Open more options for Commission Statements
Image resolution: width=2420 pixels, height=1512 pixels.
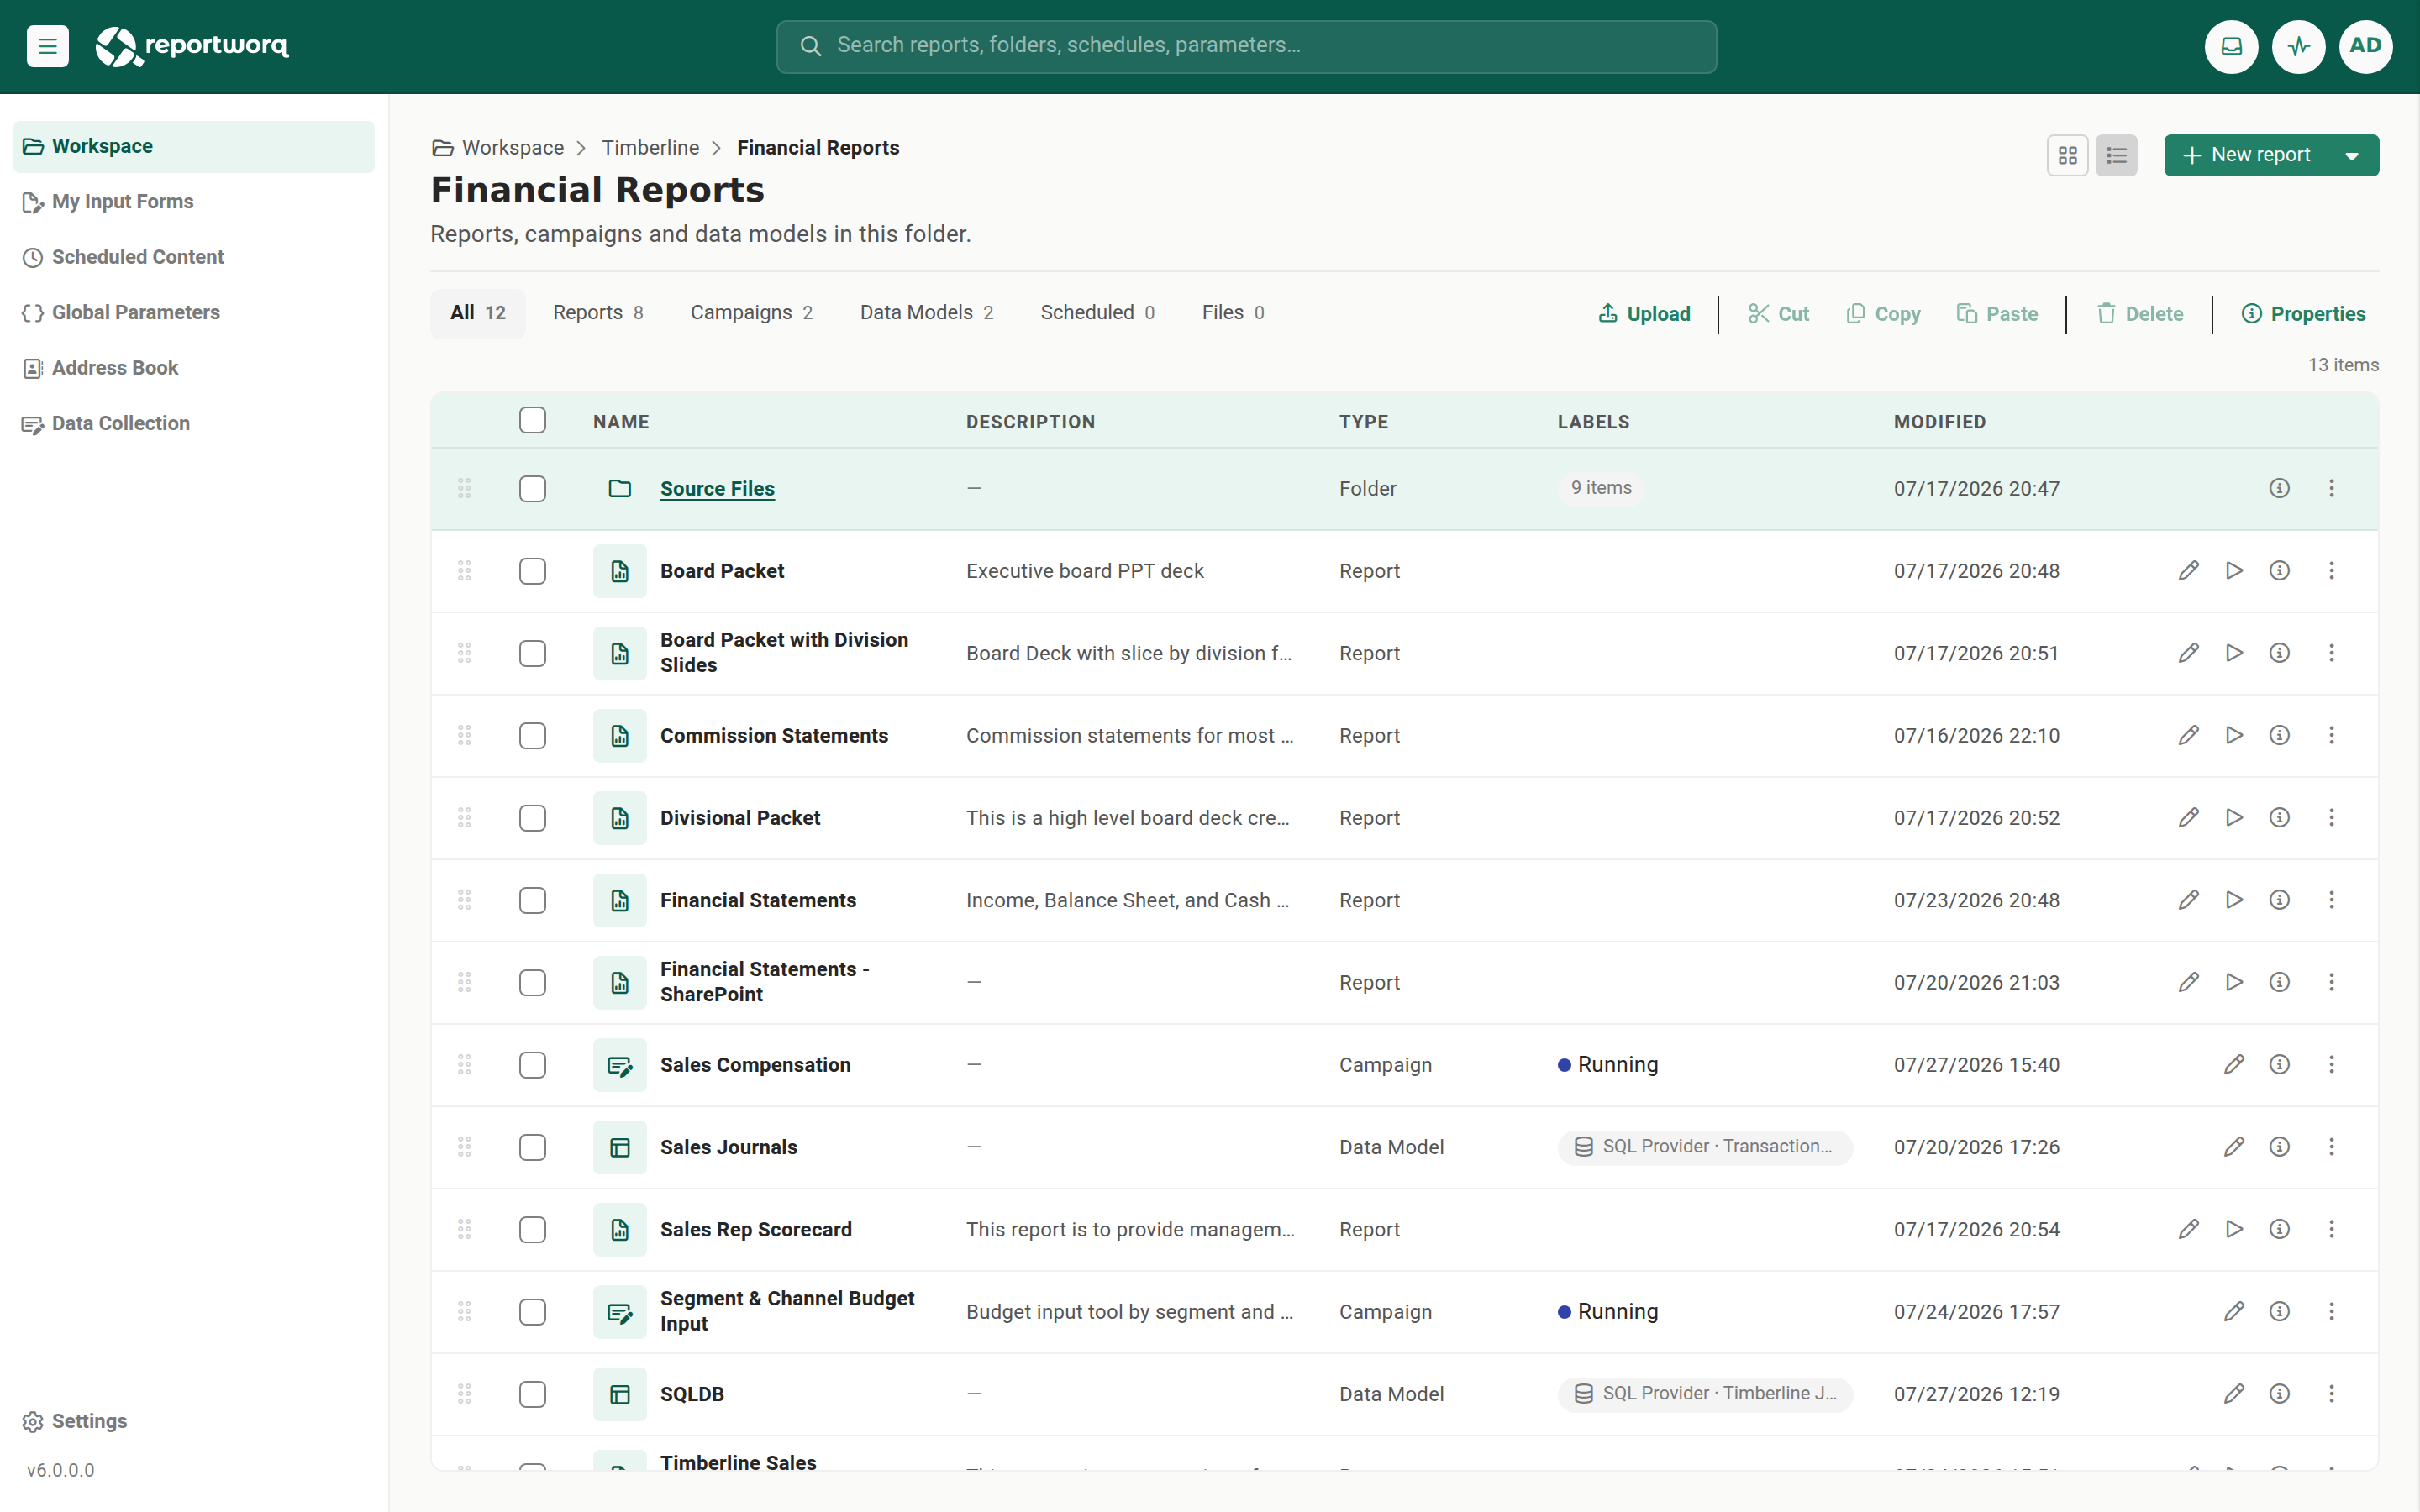point(2331,735)
